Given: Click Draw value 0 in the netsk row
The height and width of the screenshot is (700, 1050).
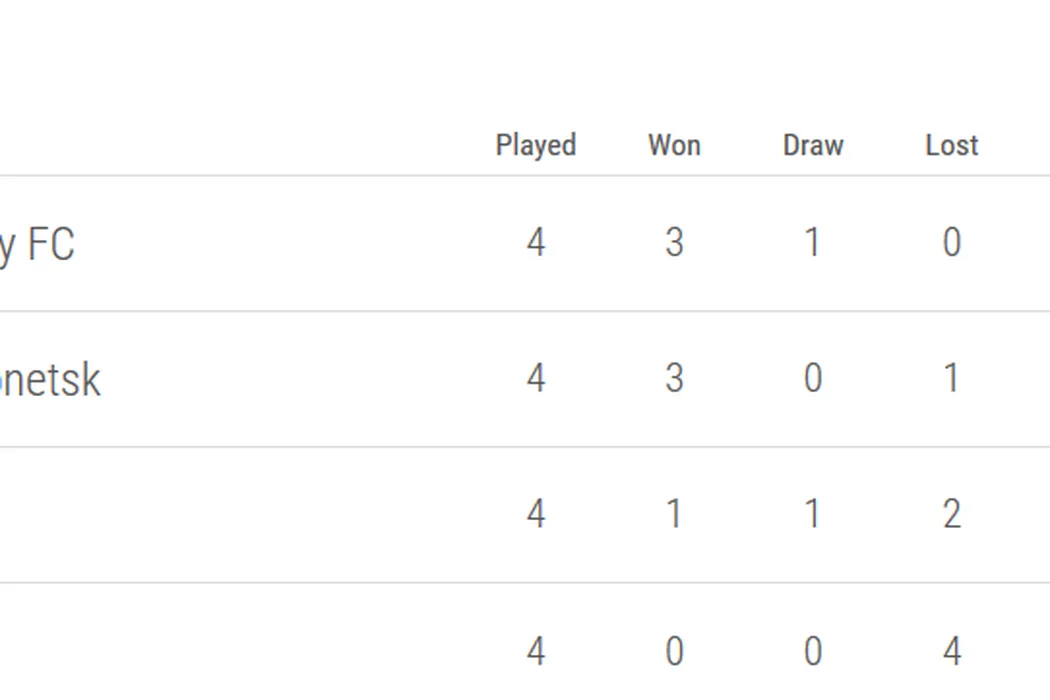Looking at the screenshot, I should [x=813, y=379].
